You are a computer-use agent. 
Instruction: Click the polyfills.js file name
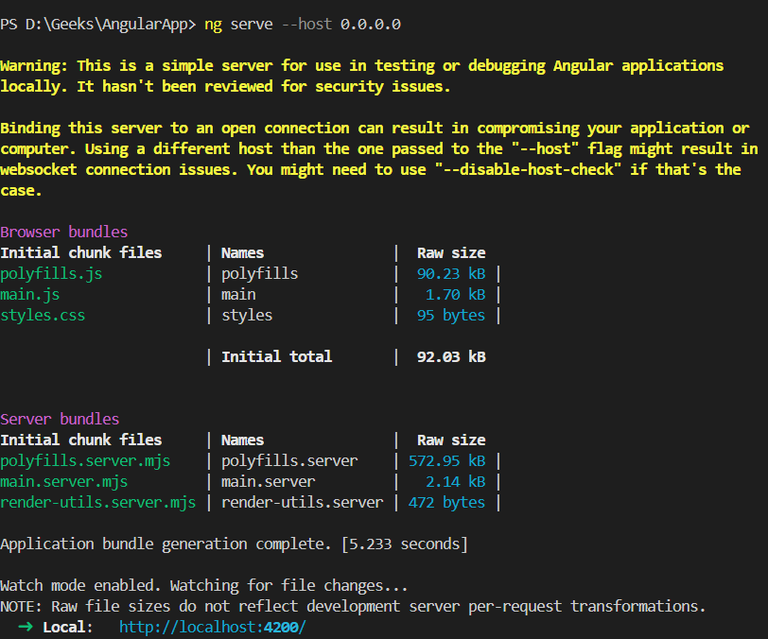pyautogui.click(x=51, y=273)
